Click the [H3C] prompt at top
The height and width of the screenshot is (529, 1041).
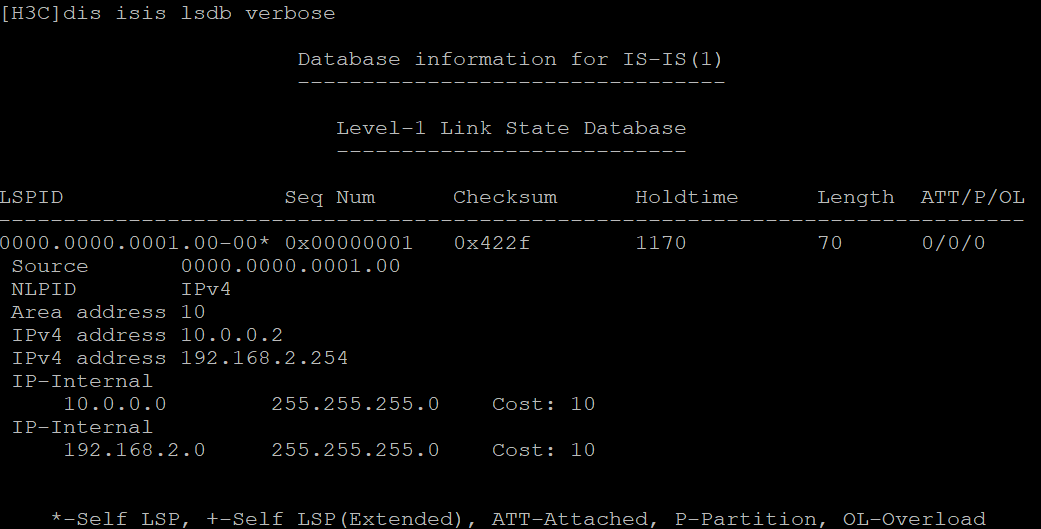point(31,13)
